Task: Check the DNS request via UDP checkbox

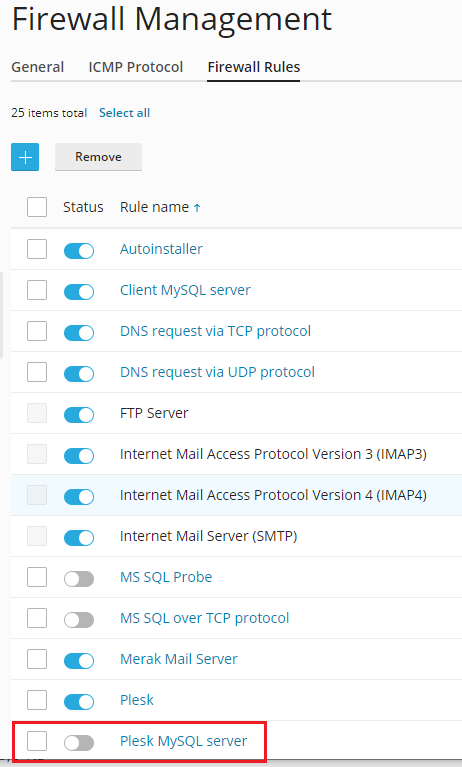Action: (37, 372)
